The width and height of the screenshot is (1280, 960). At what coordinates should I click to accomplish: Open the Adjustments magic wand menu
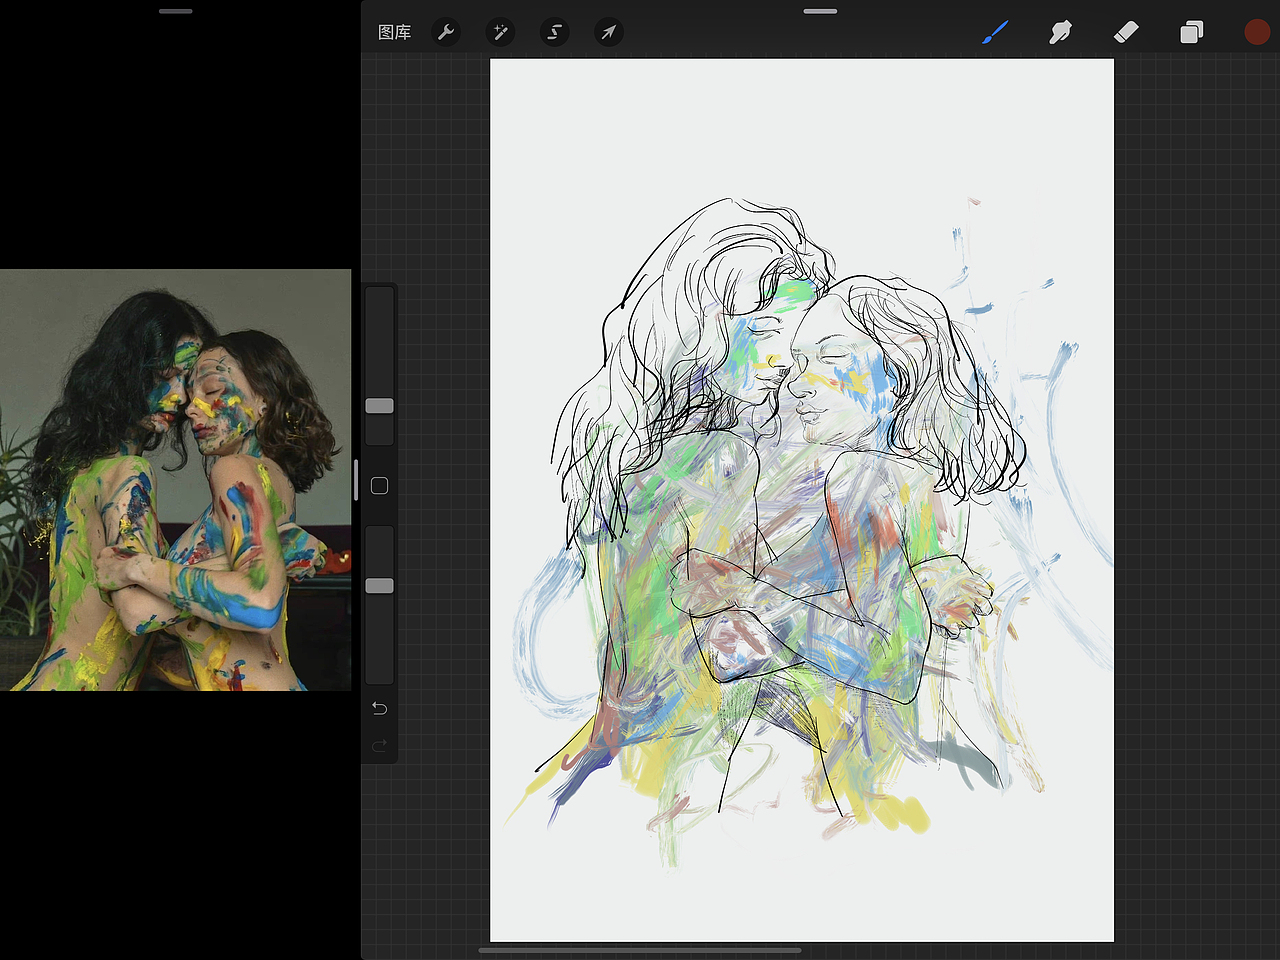tap(500, 32)
